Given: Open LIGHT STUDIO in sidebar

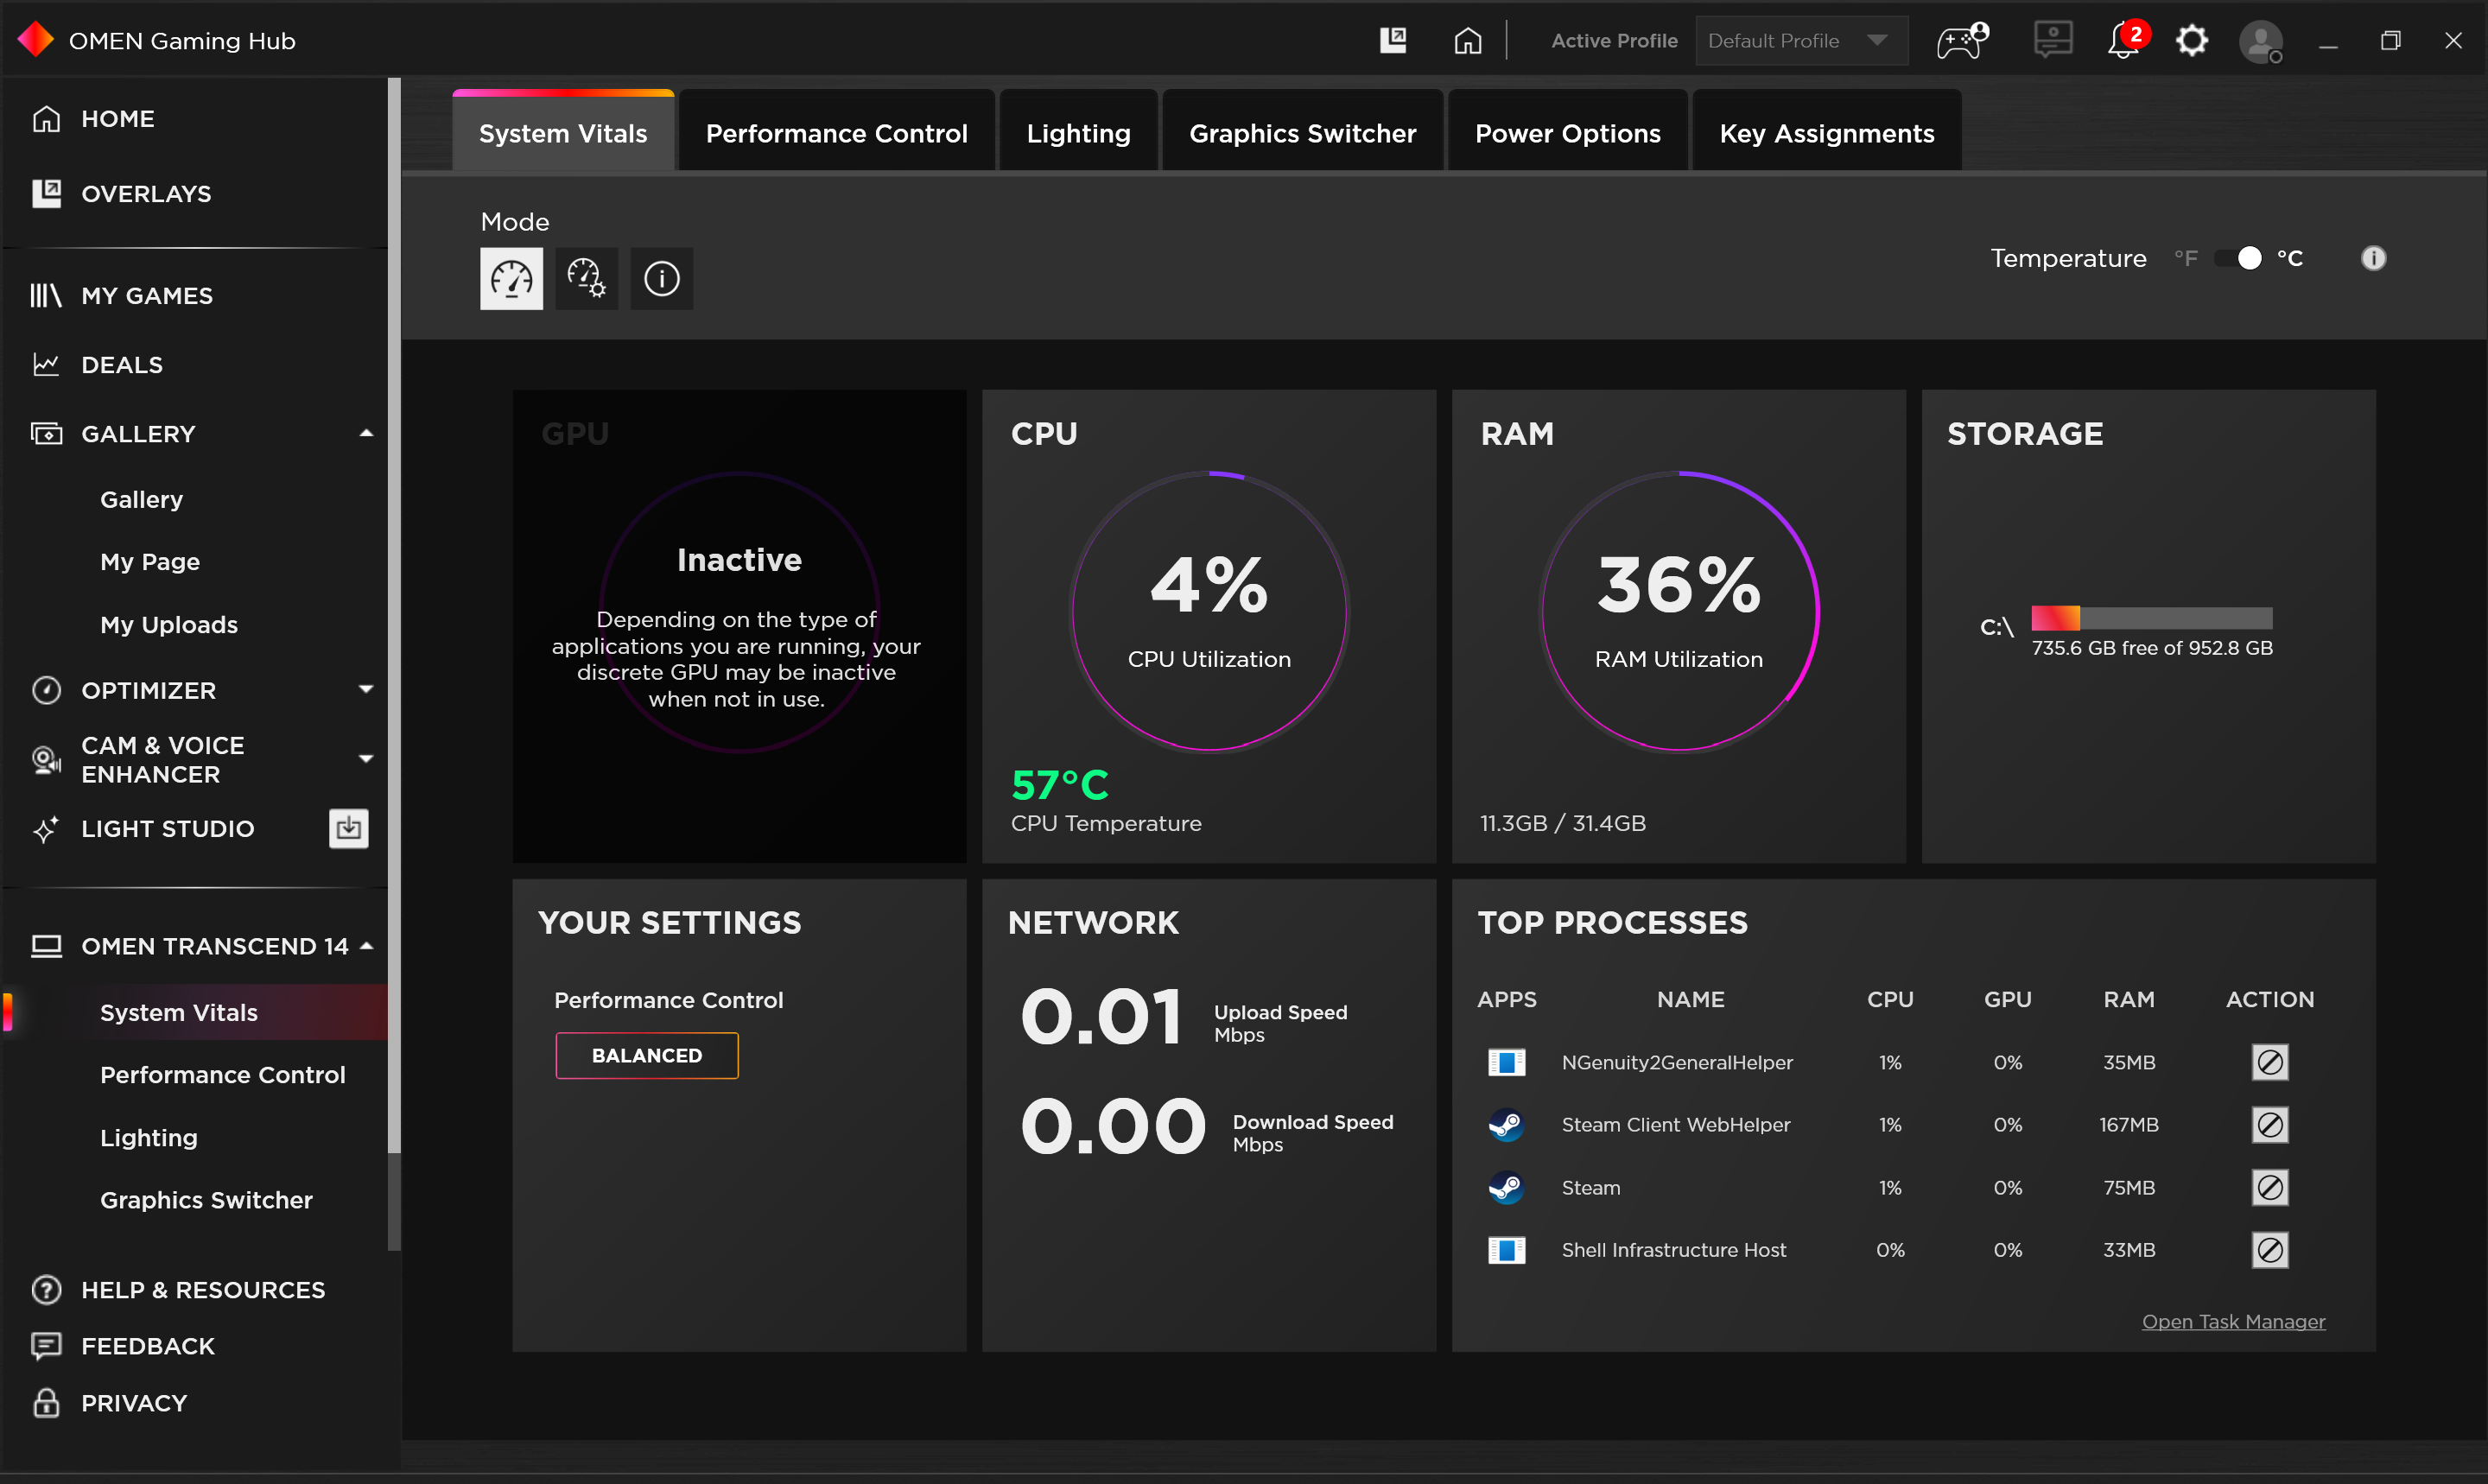Looking at the screenshot, I should coord(167,829).
